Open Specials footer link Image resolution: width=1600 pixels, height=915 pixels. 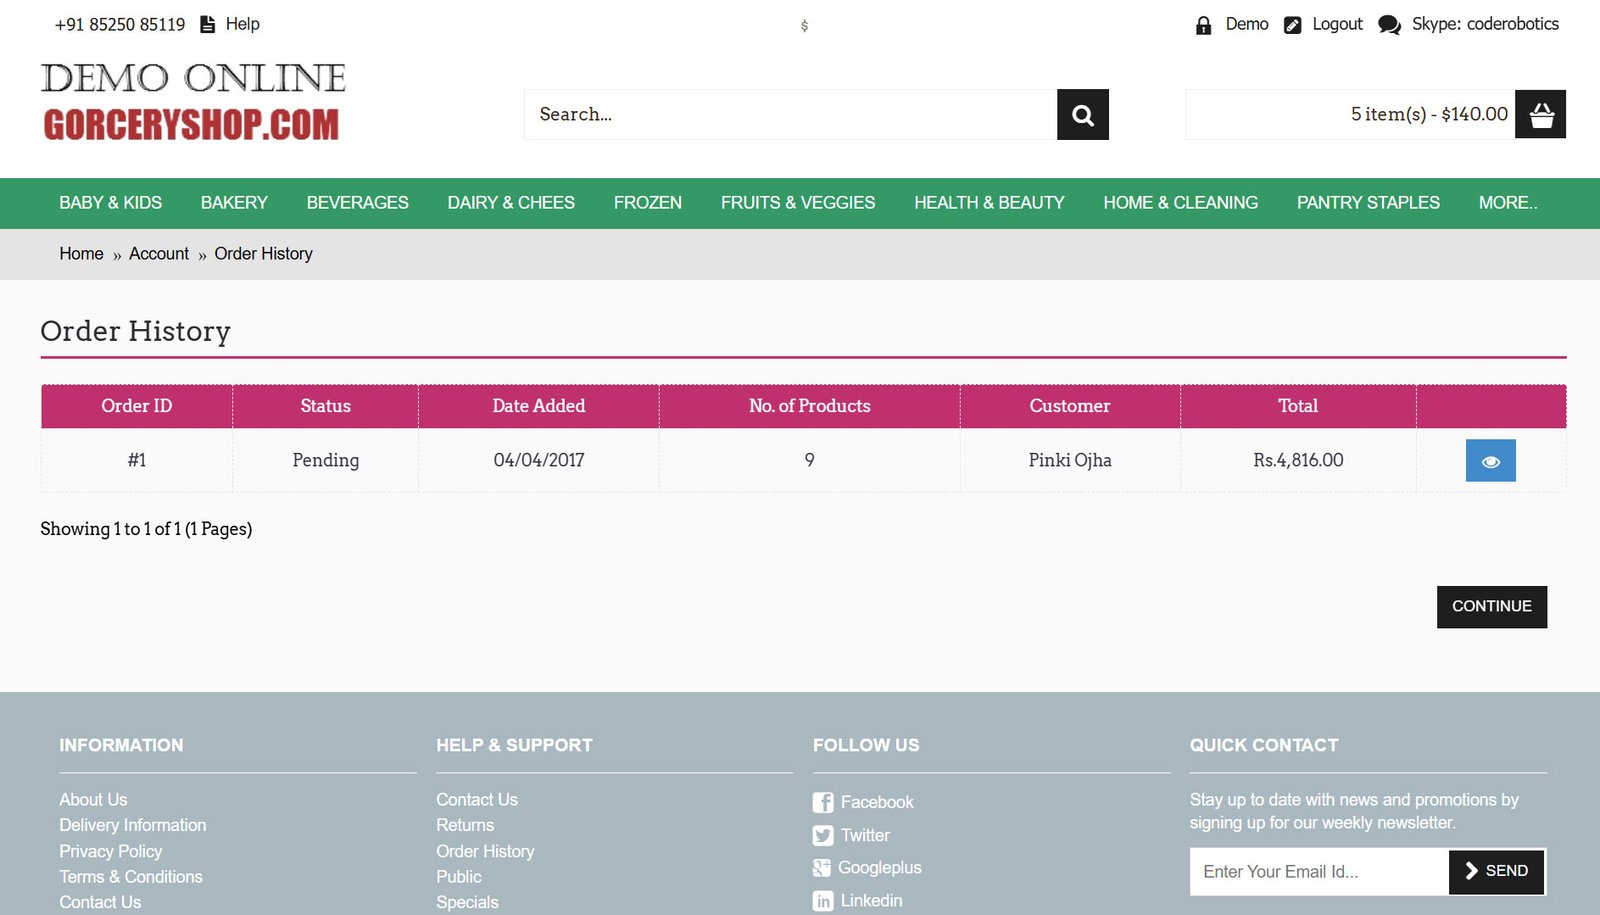[467, 902]
